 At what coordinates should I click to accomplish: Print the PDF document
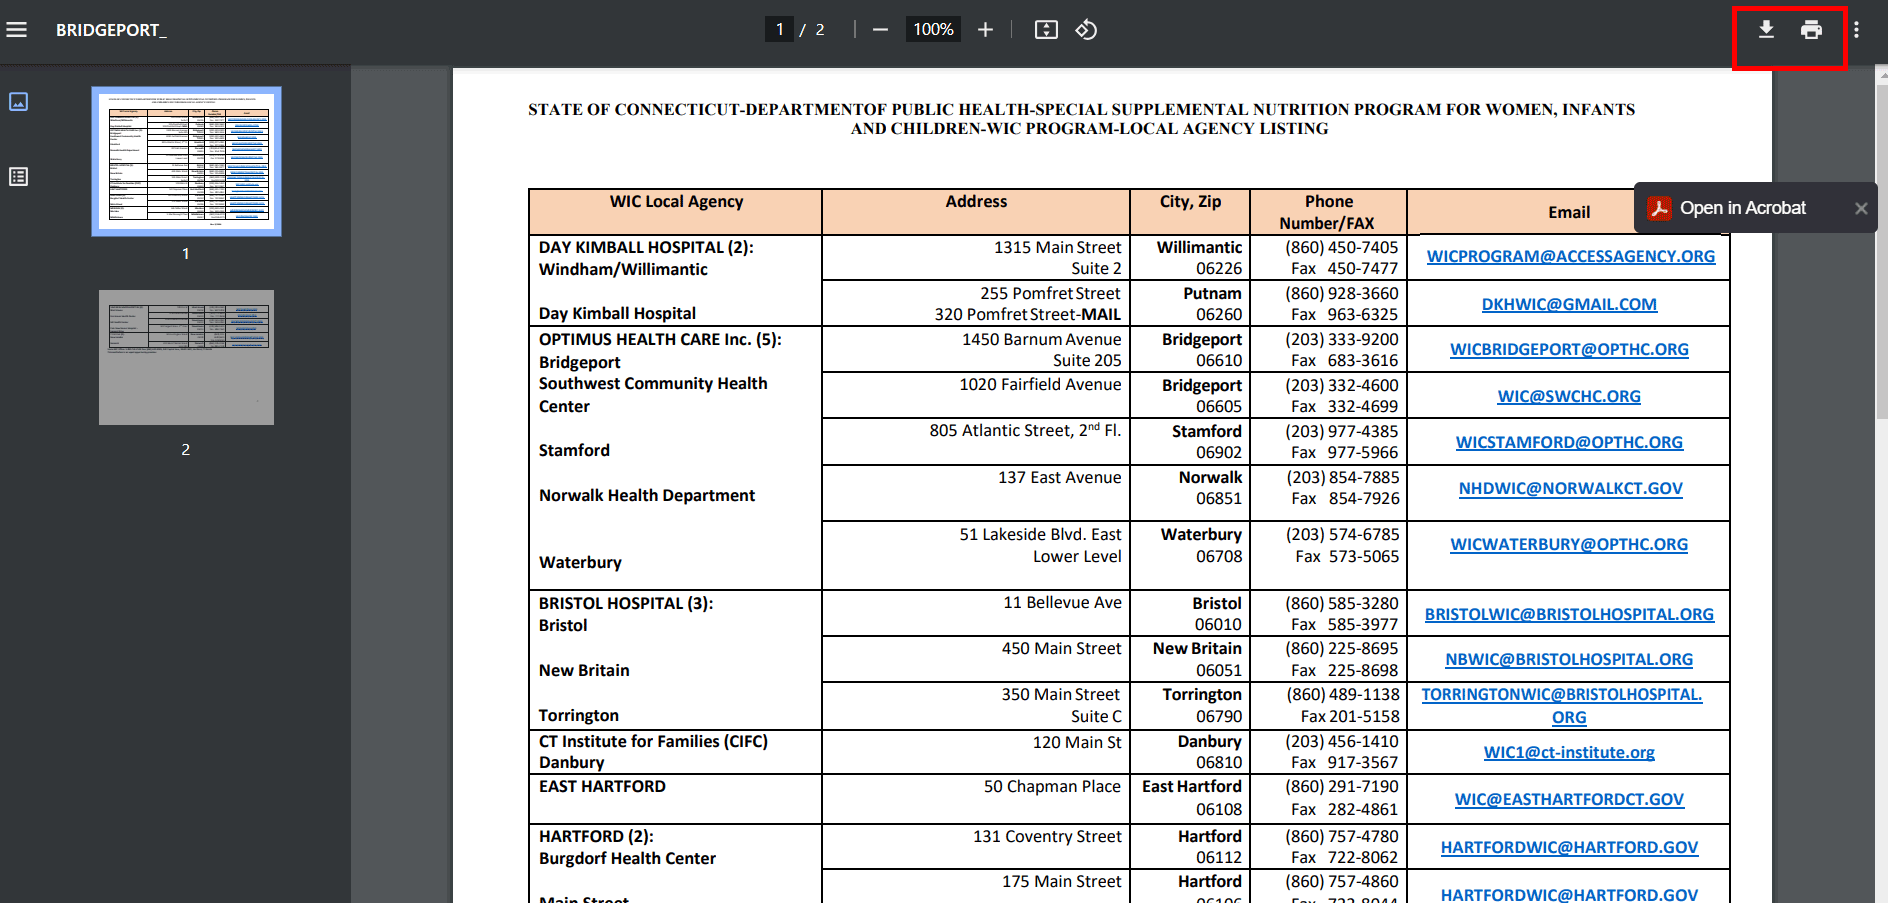click(x=1811, y=30)
